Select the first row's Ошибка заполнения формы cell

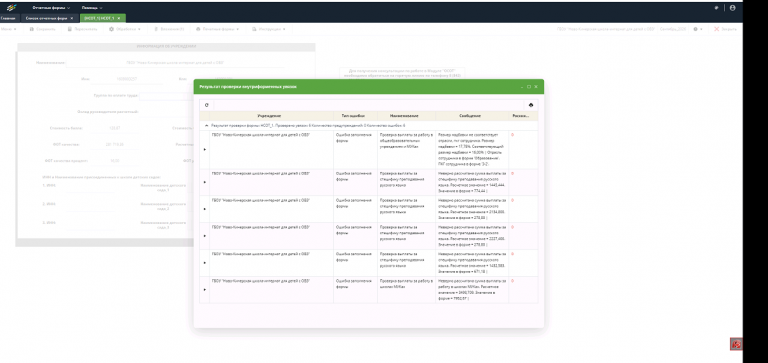coord(356,149)
